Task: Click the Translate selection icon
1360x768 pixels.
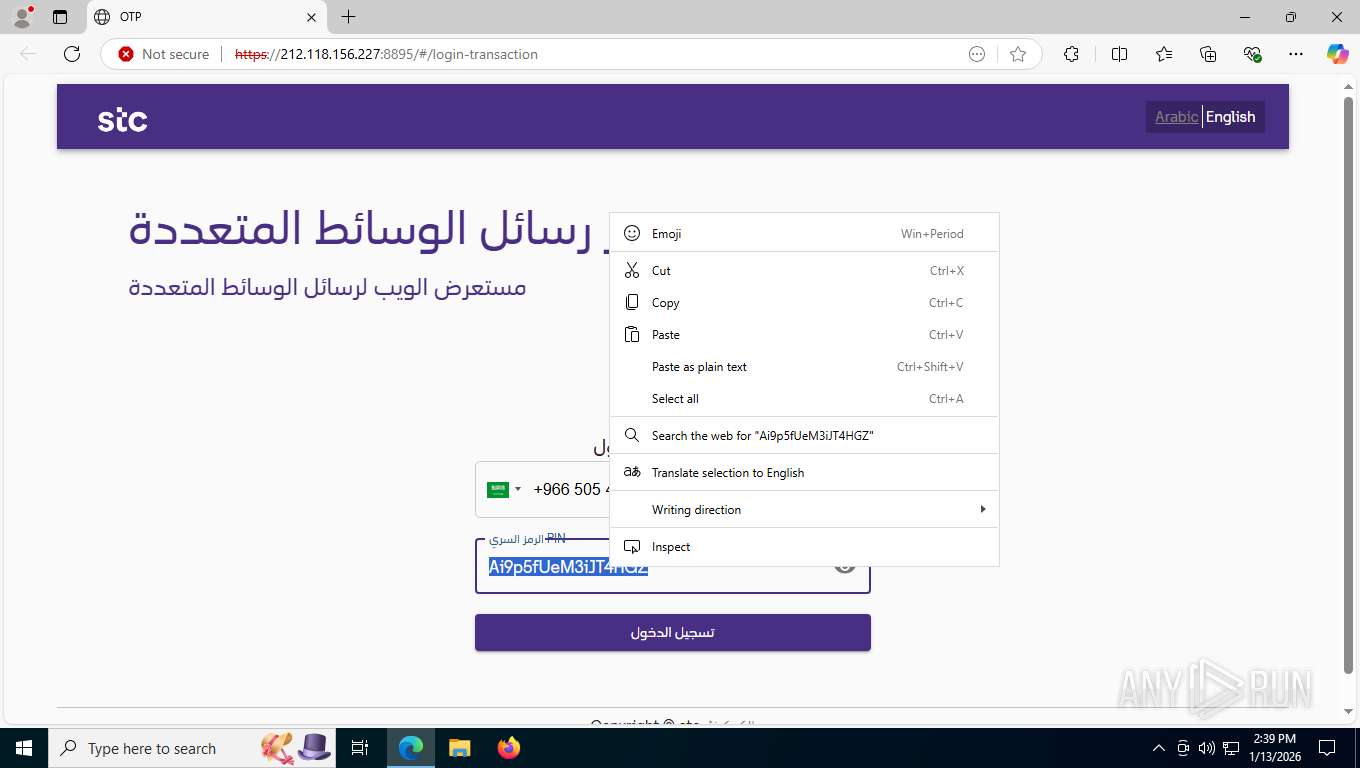Action: (632, 472)
